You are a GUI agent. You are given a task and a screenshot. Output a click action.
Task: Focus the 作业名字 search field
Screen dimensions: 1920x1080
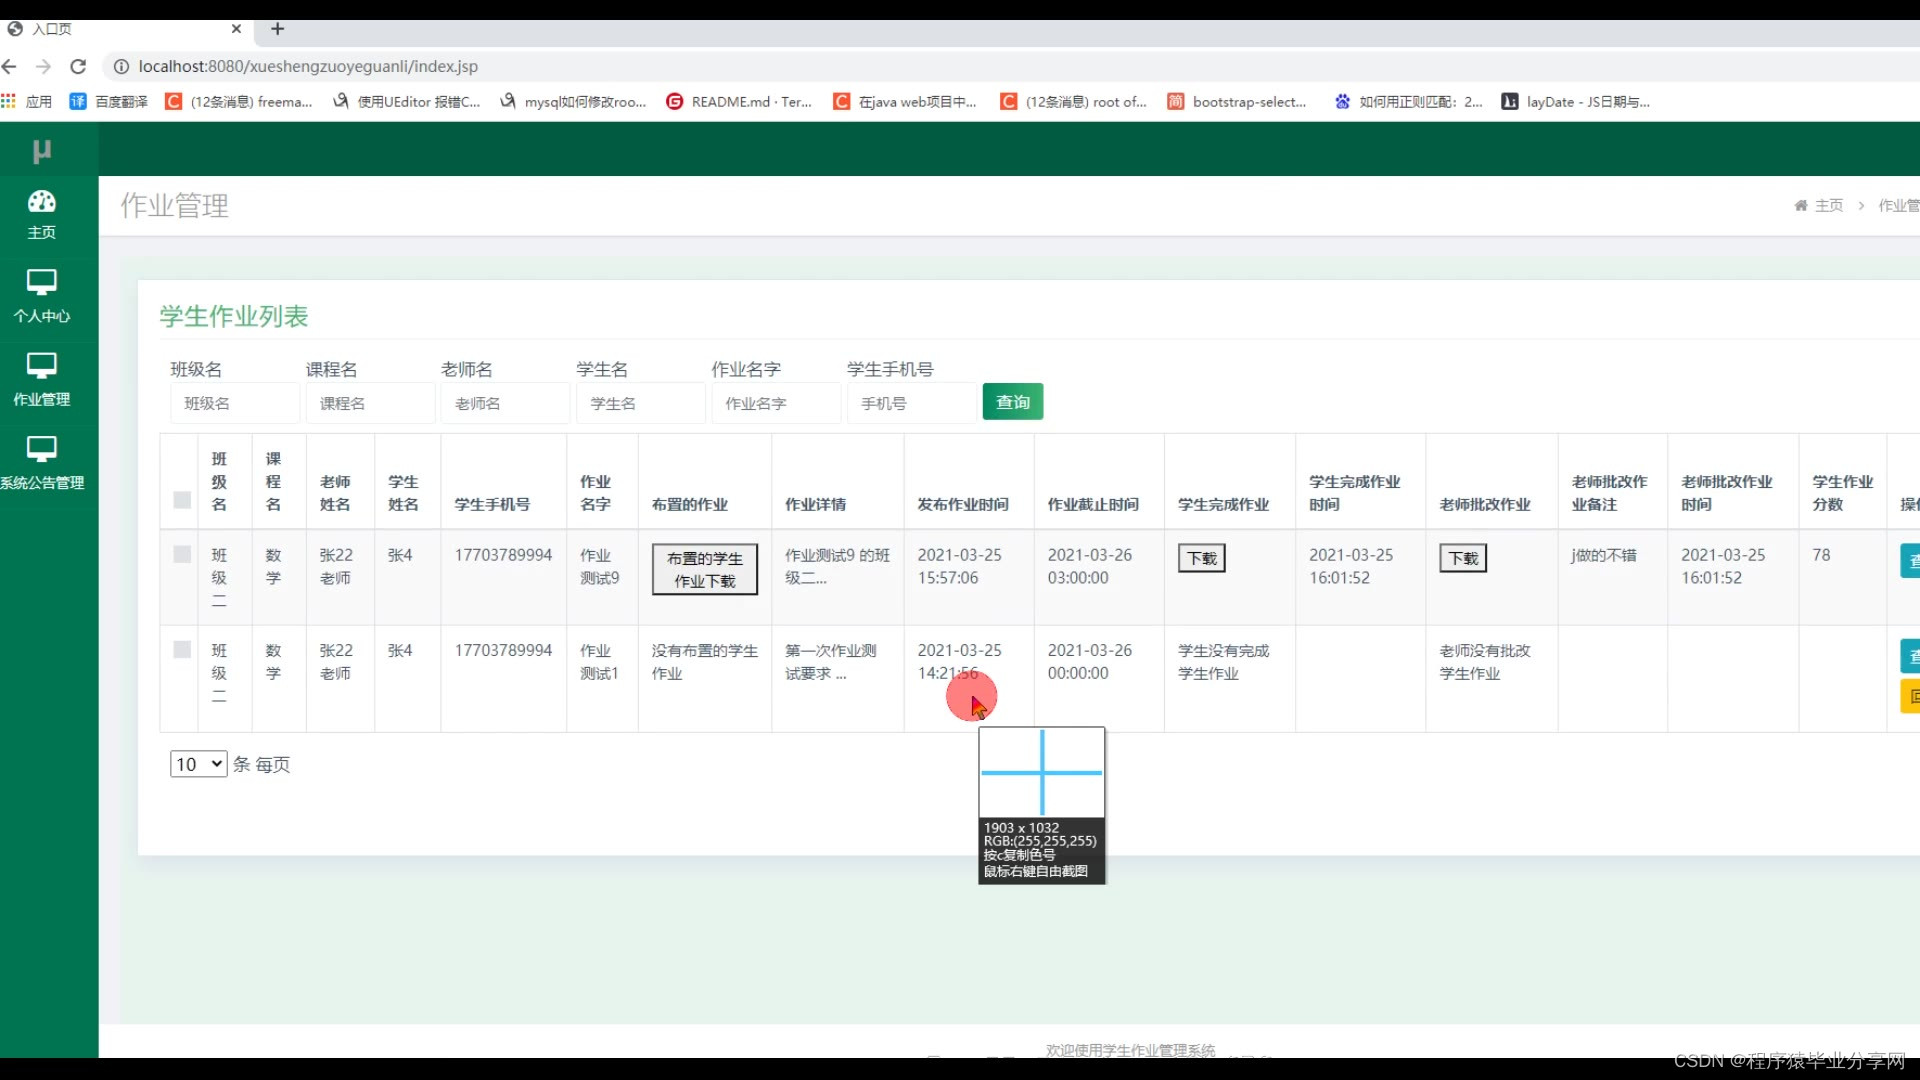pos(776,403)
